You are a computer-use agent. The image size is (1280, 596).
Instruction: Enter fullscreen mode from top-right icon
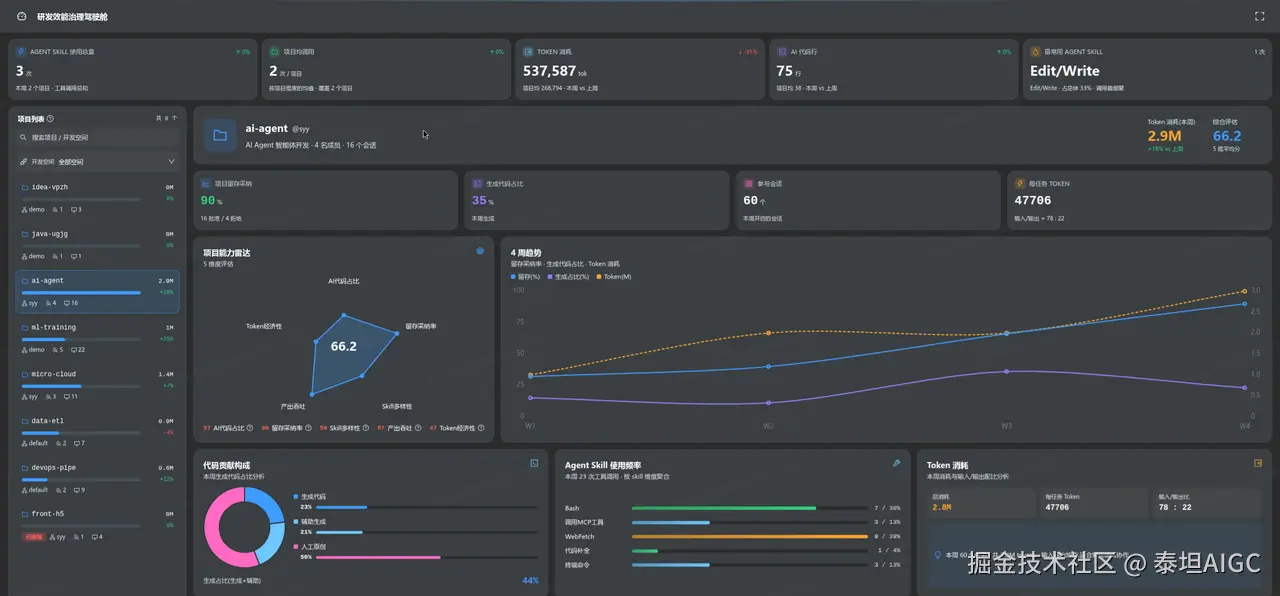[x=1259, y=16]
